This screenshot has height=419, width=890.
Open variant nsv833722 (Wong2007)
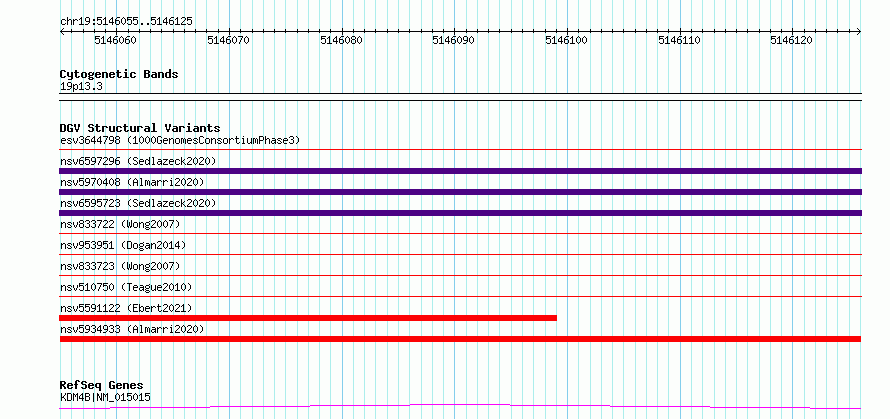click(120, 224)
